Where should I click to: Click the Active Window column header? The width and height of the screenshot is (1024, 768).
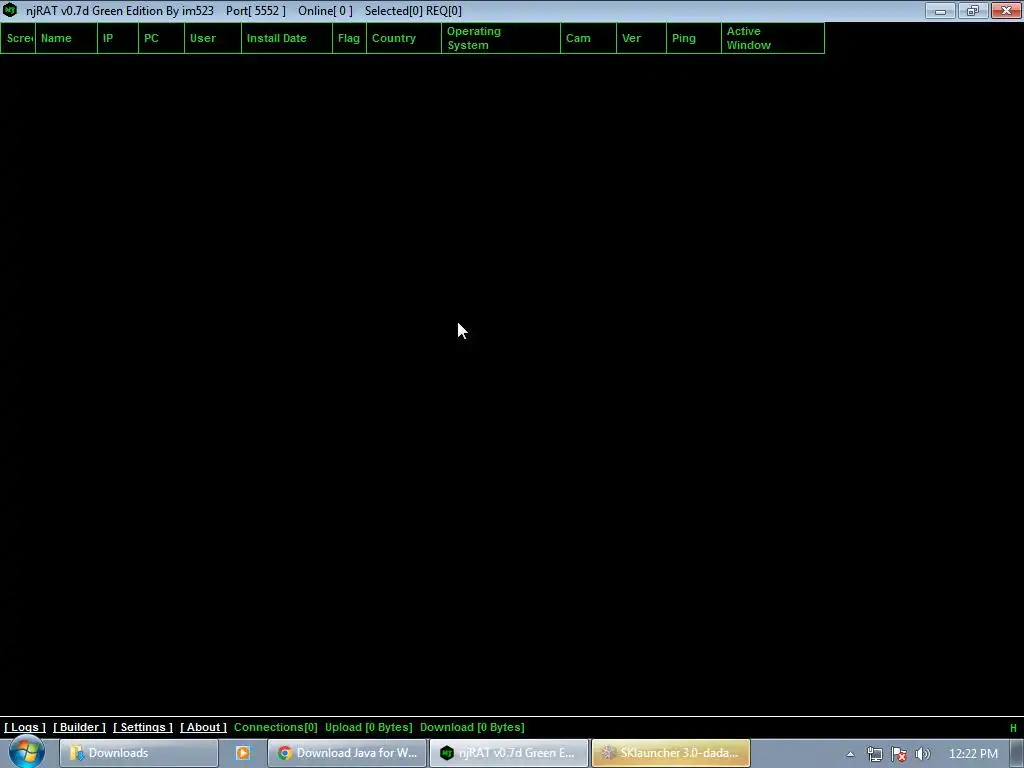point(773,38)
